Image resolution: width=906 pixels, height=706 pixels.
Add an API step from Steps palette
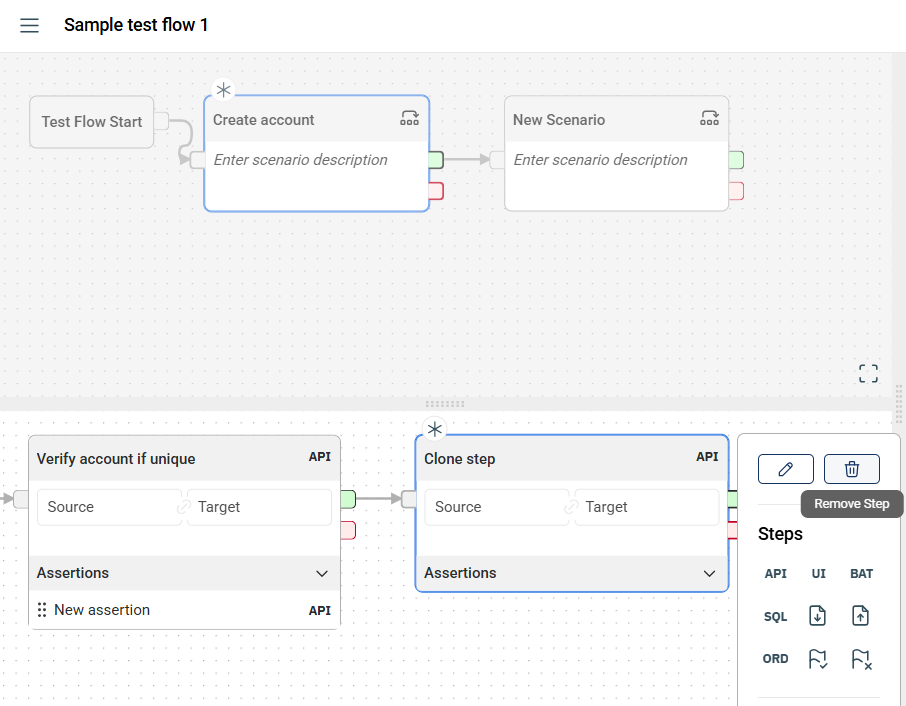pyautogui.click(x=775, y=574)
